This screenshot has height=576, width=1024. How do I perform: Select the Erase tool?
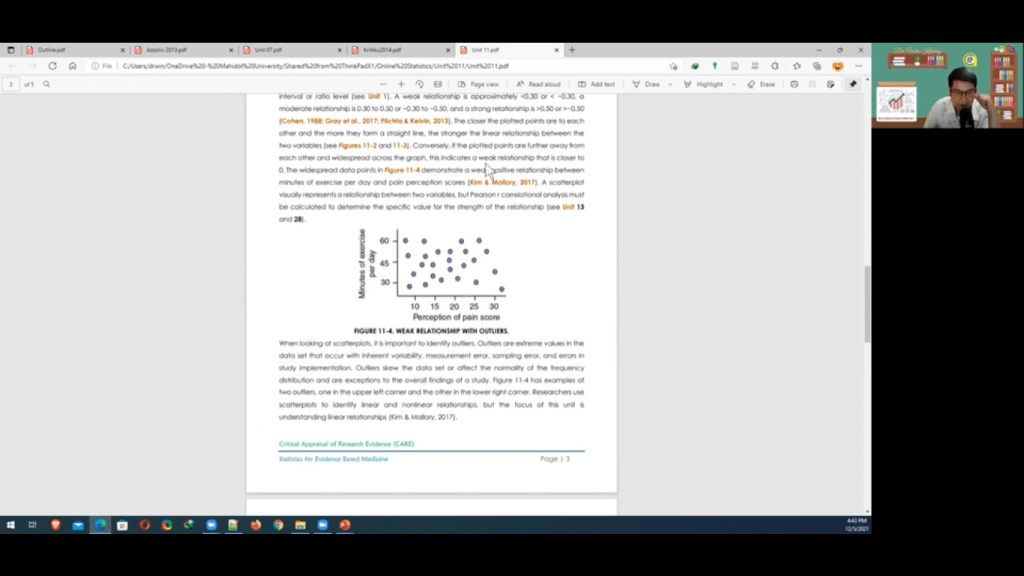click(x=761, y=84)
